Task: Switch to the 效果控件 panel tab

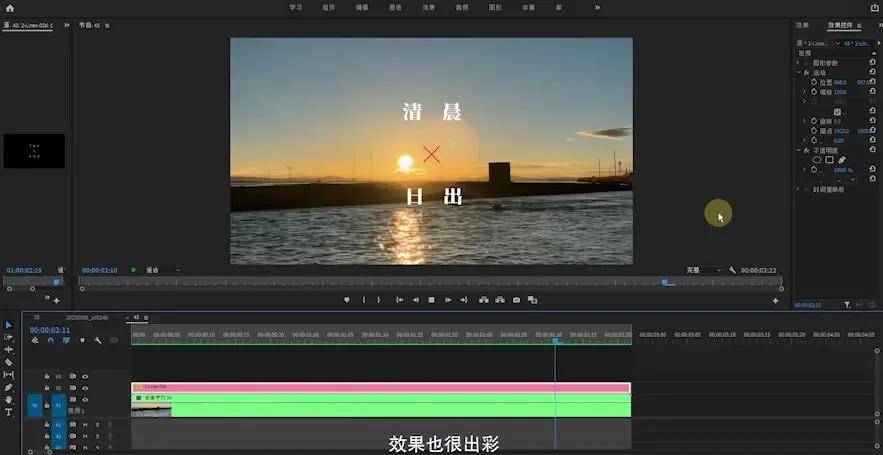Action: pyautogui.click(x=840, y=25)
